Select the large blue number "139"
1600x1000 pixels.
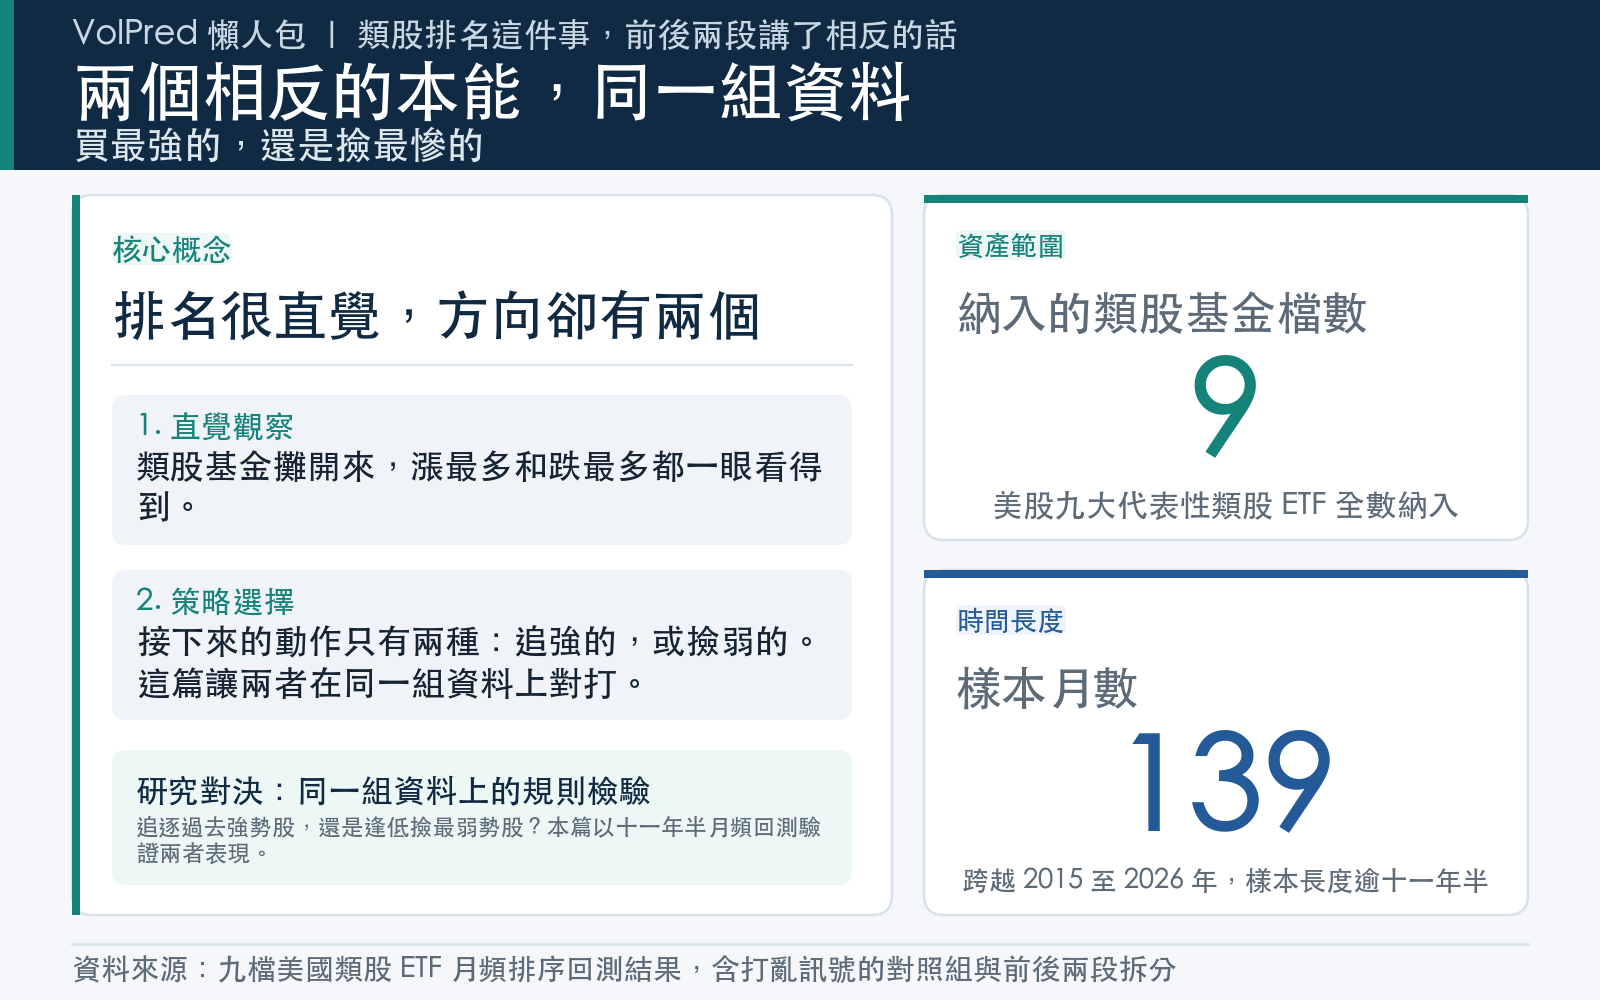1231,782
